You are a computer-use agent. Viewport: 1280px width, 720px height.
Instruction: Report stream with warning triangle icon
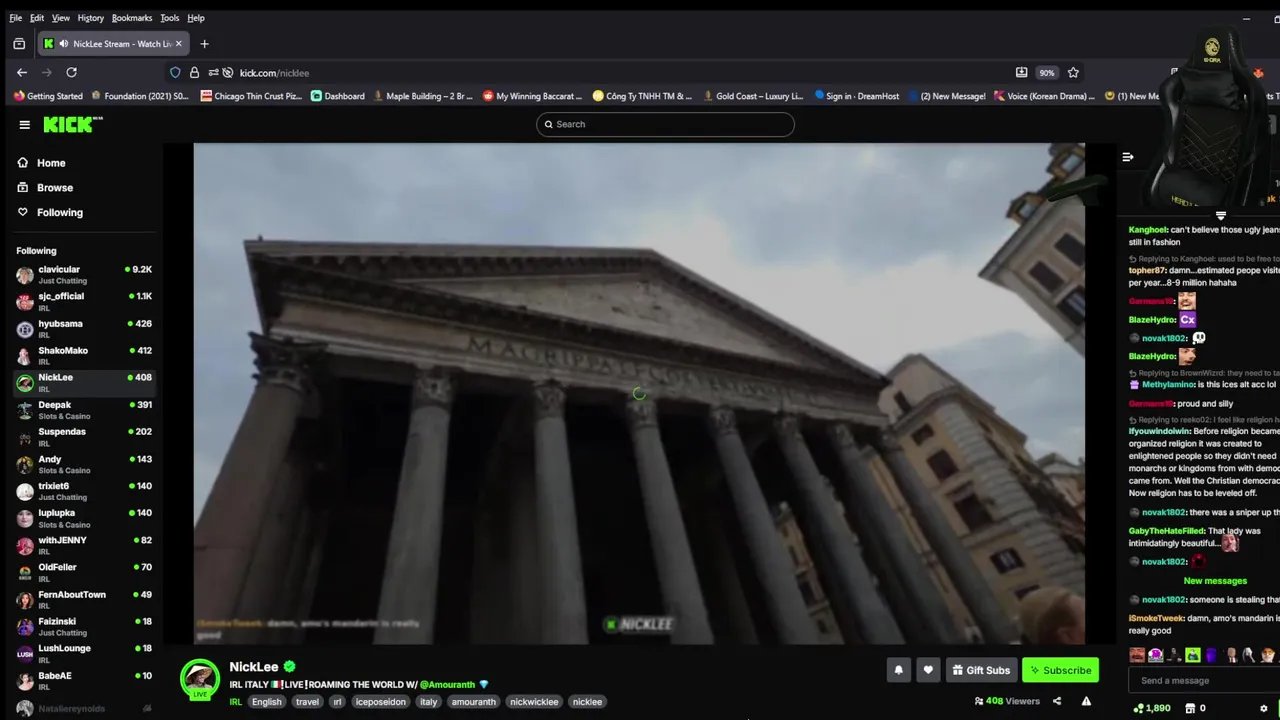[1086, 701]
